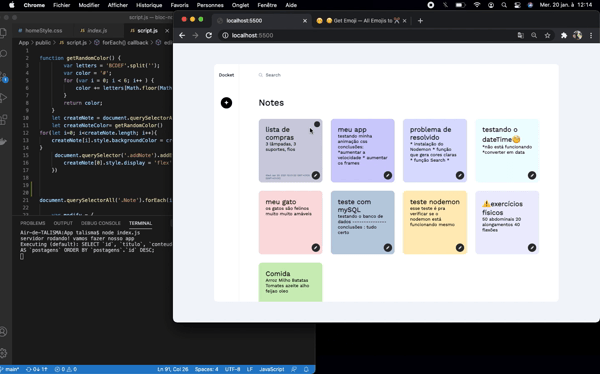The height and width of the screenshot is (374, 600).
Task: Open Chrome extensions puzzle icon
Action: 564,35
